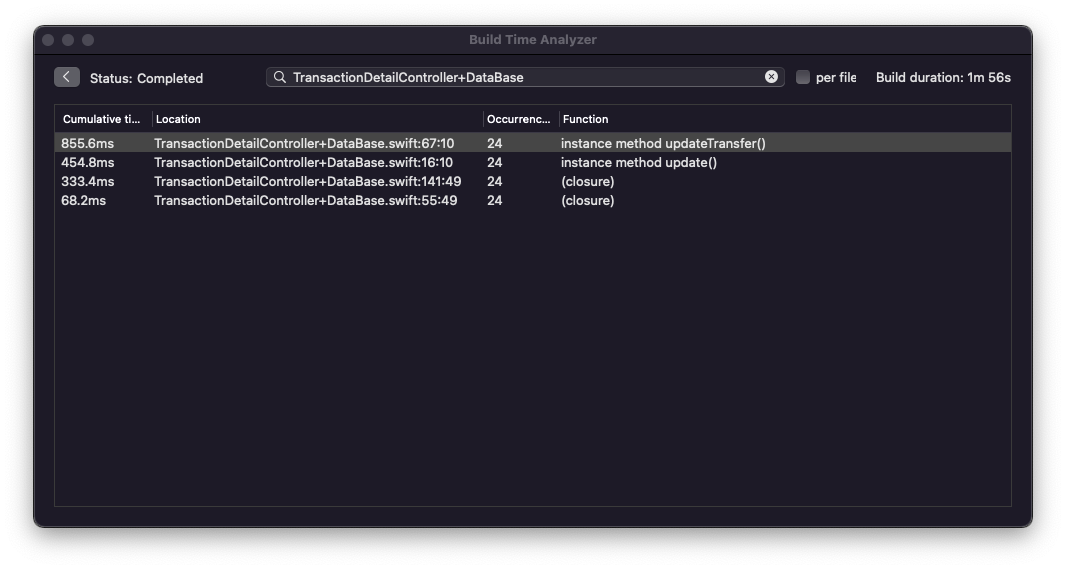This screenshot has width=1066, height=569.
Task: Close the Build Time Analyzer window
Action: coord(48,40)
